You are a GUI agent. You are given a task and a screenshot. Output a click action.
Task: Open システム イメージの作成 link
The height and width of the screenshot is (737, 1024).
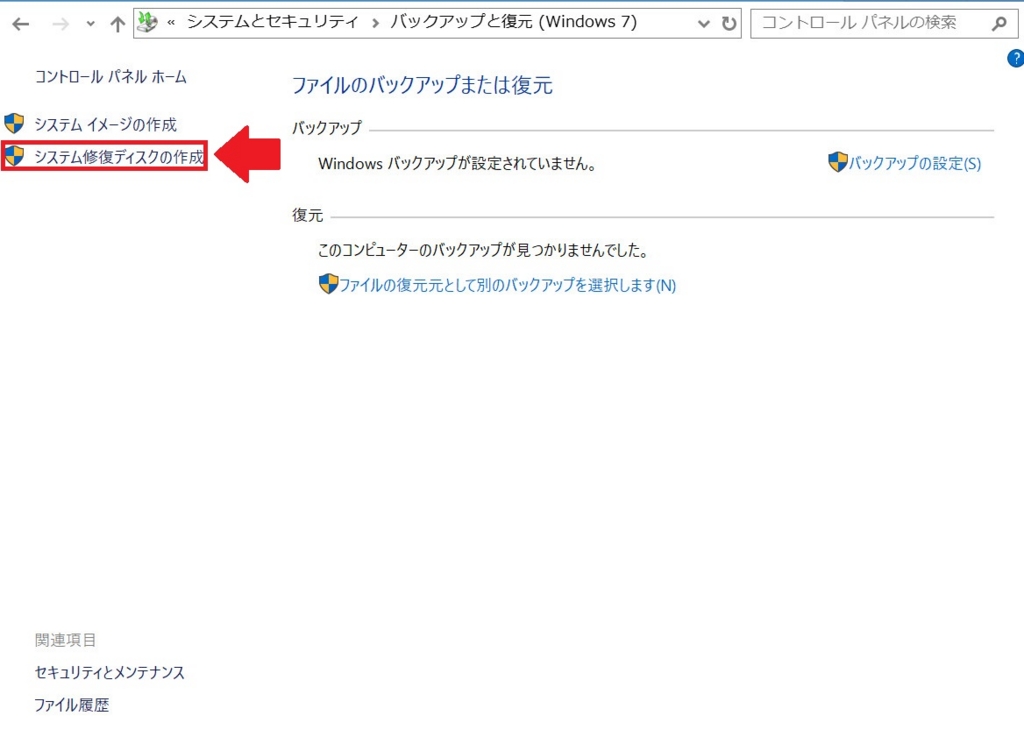coord(105,124)
